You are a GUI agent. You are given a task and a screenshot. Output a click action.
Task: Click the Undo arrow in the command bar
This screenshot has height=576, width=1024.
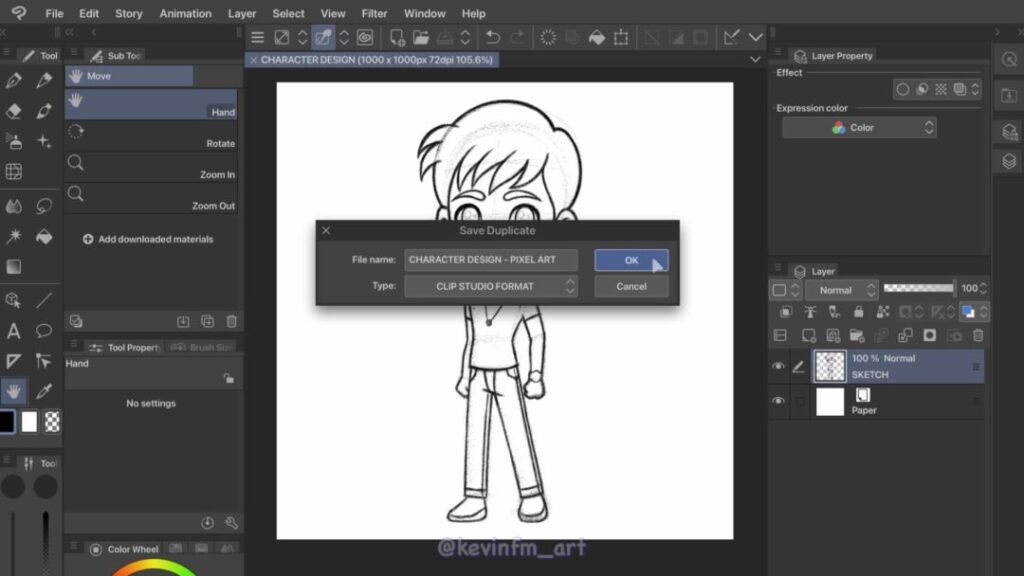tap(492, 38)
